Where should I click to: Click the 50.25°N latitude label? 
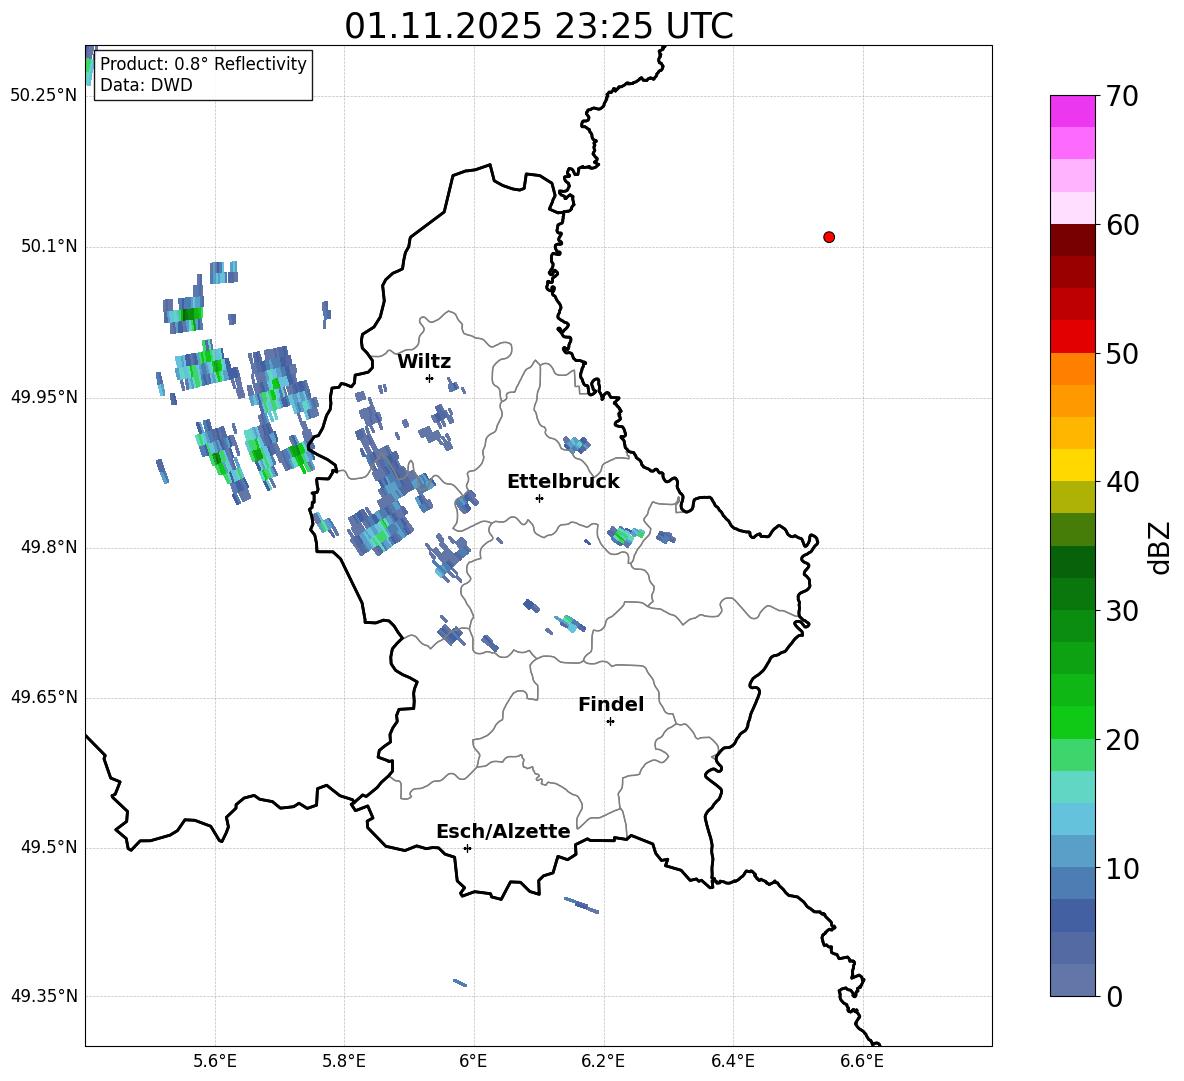(x=44, y=96)
